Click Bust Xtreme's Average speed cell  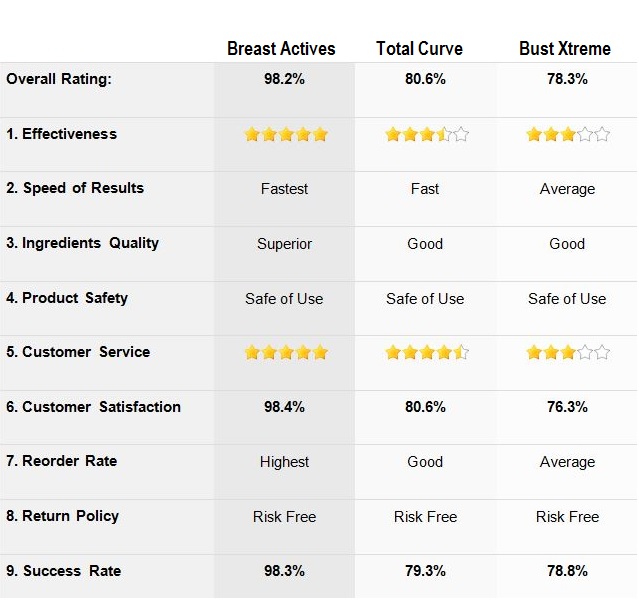point(567,189)
